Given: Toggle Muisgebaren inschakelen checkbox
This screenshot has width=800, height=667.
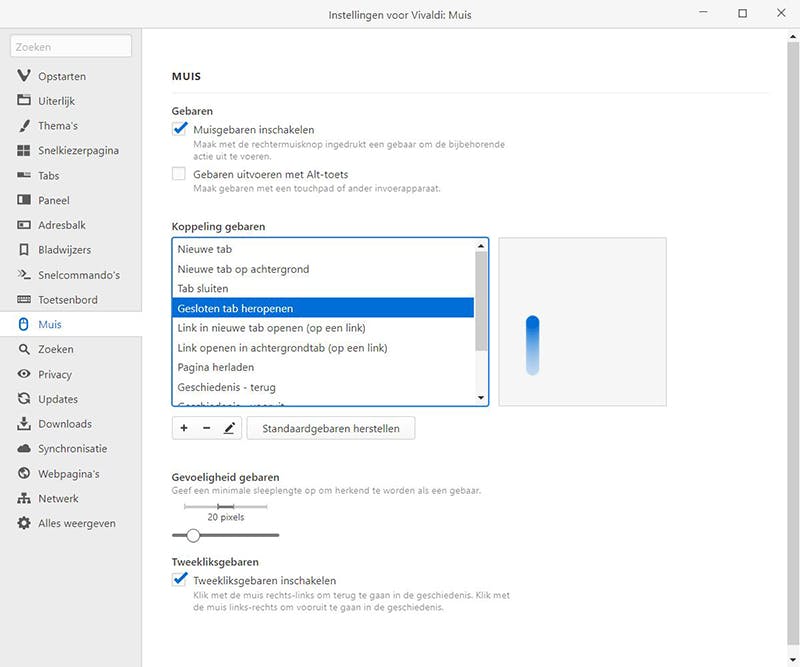Looking at the screenshot, I should click(179, 129).
